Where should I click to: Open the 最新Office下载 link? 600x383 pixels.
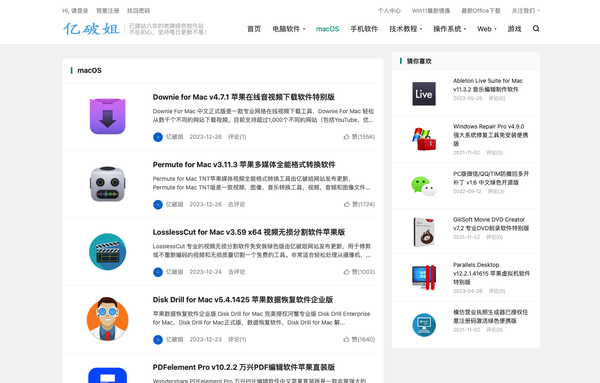tap(481, 11)
